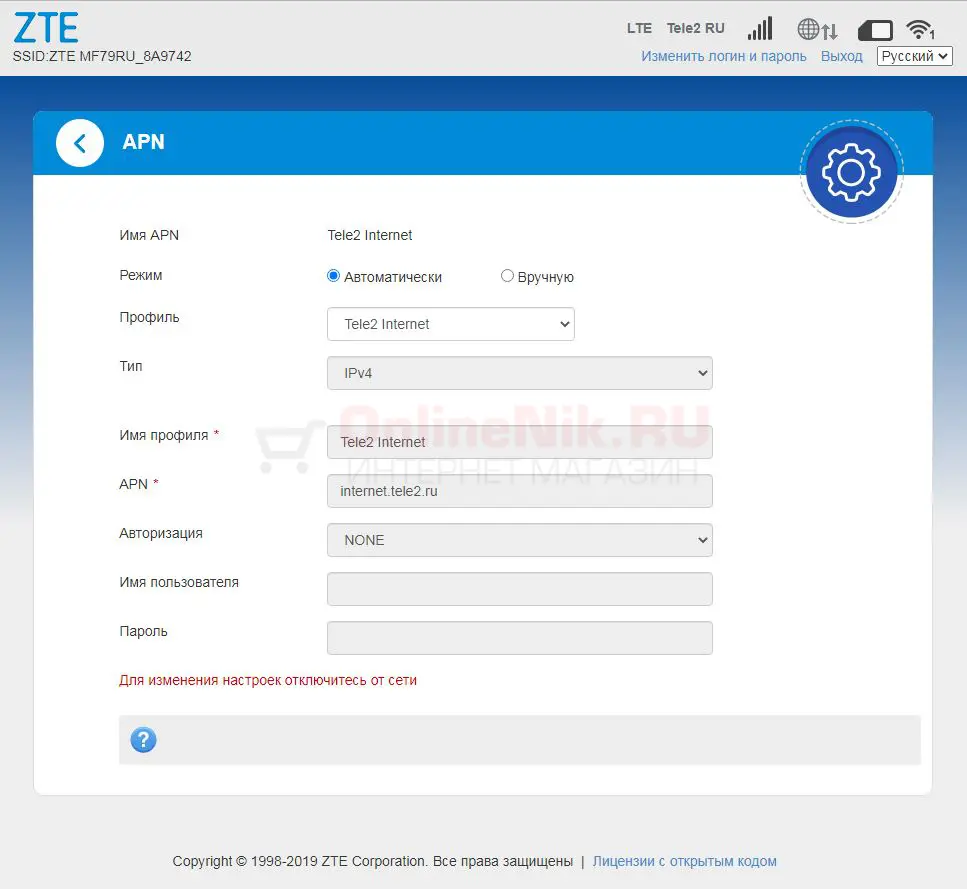Image resolution: width=967 pixels, height=889 pixels.
Task: Click the Wi-Fi connected devices icon
Action: click(920, 29)
